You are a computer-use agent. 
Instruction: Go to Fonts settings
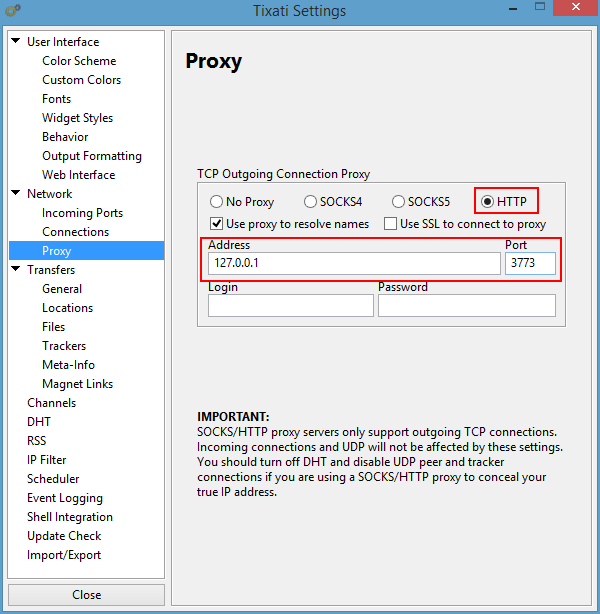pos(56,99)
